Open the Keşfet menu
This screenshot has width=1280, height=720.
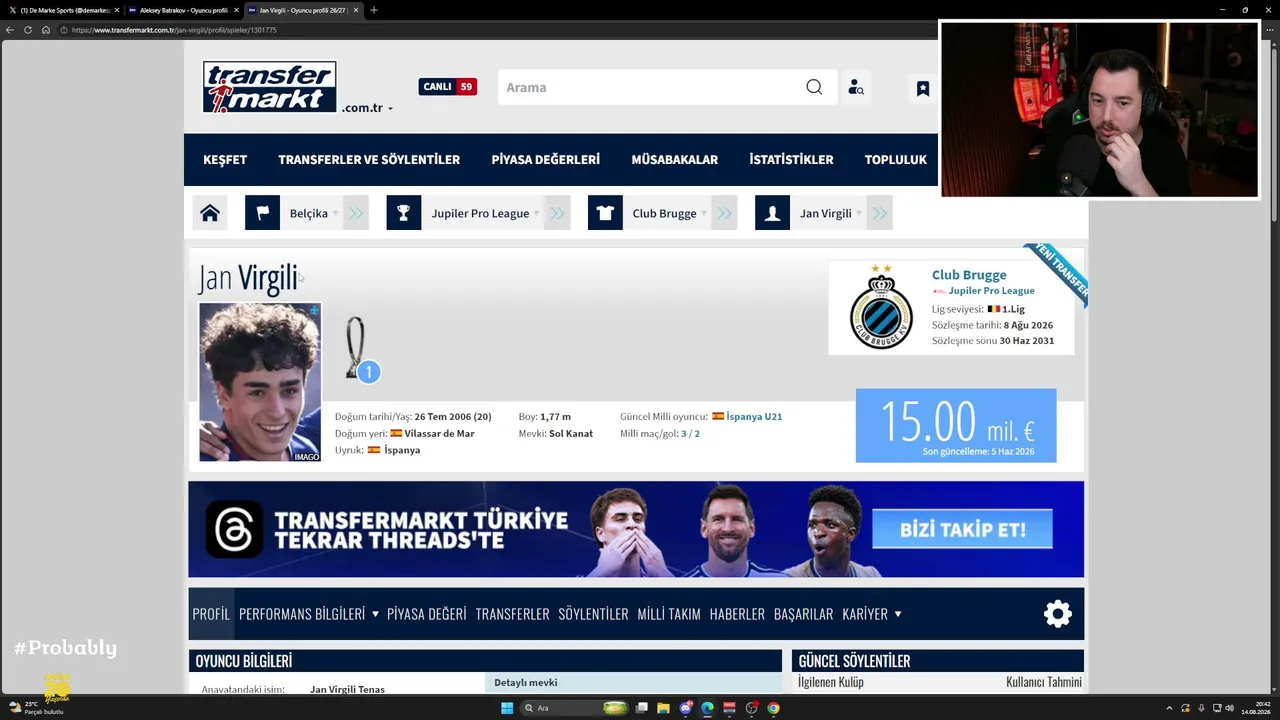(x=225, y=159)
